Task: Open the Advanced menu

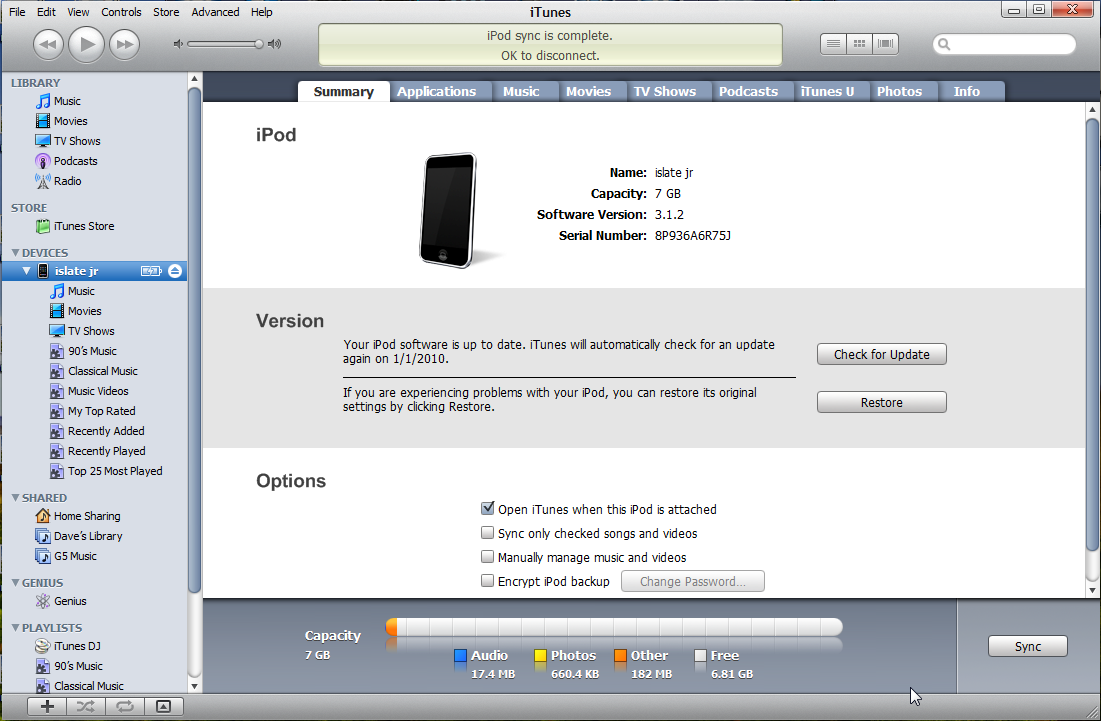Action: 215,12
